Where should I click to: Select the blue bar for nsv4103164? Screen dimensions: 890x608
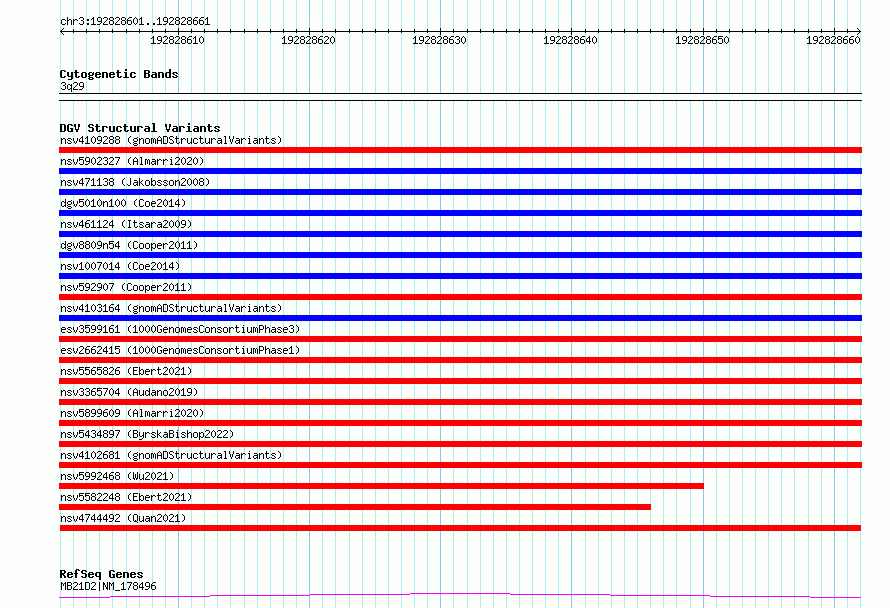tap(460, 318)
